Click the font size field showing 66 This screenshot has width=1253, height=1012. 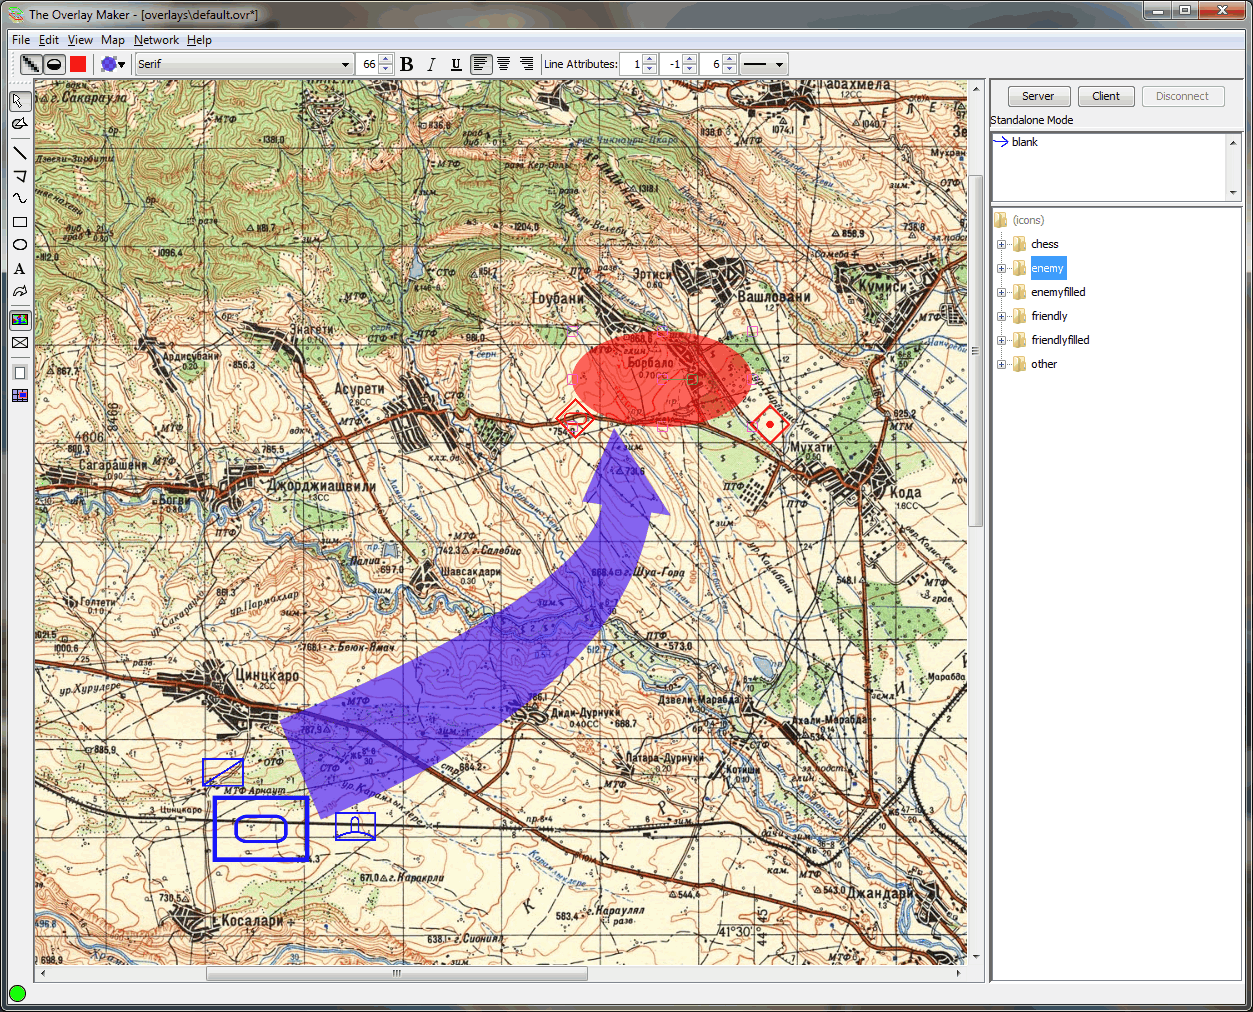tap(368, 64)
